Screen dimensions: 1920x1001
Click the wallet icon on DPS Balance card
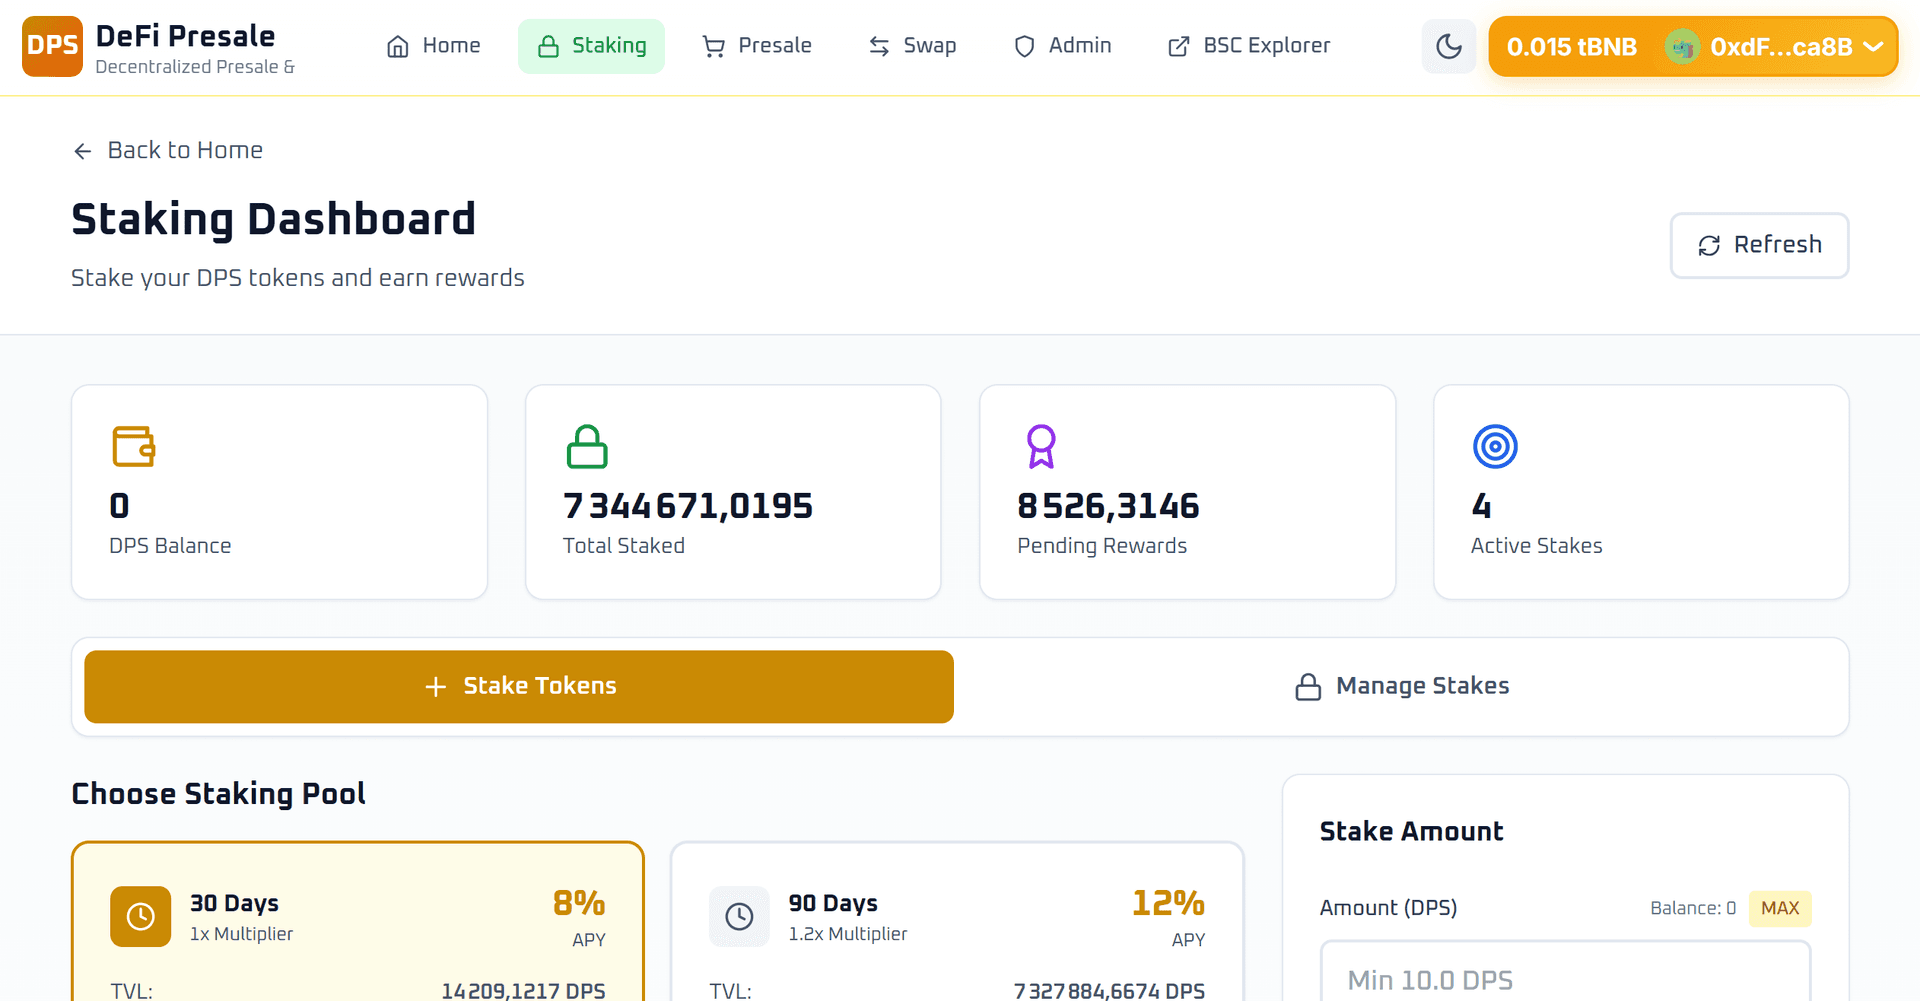133,446
